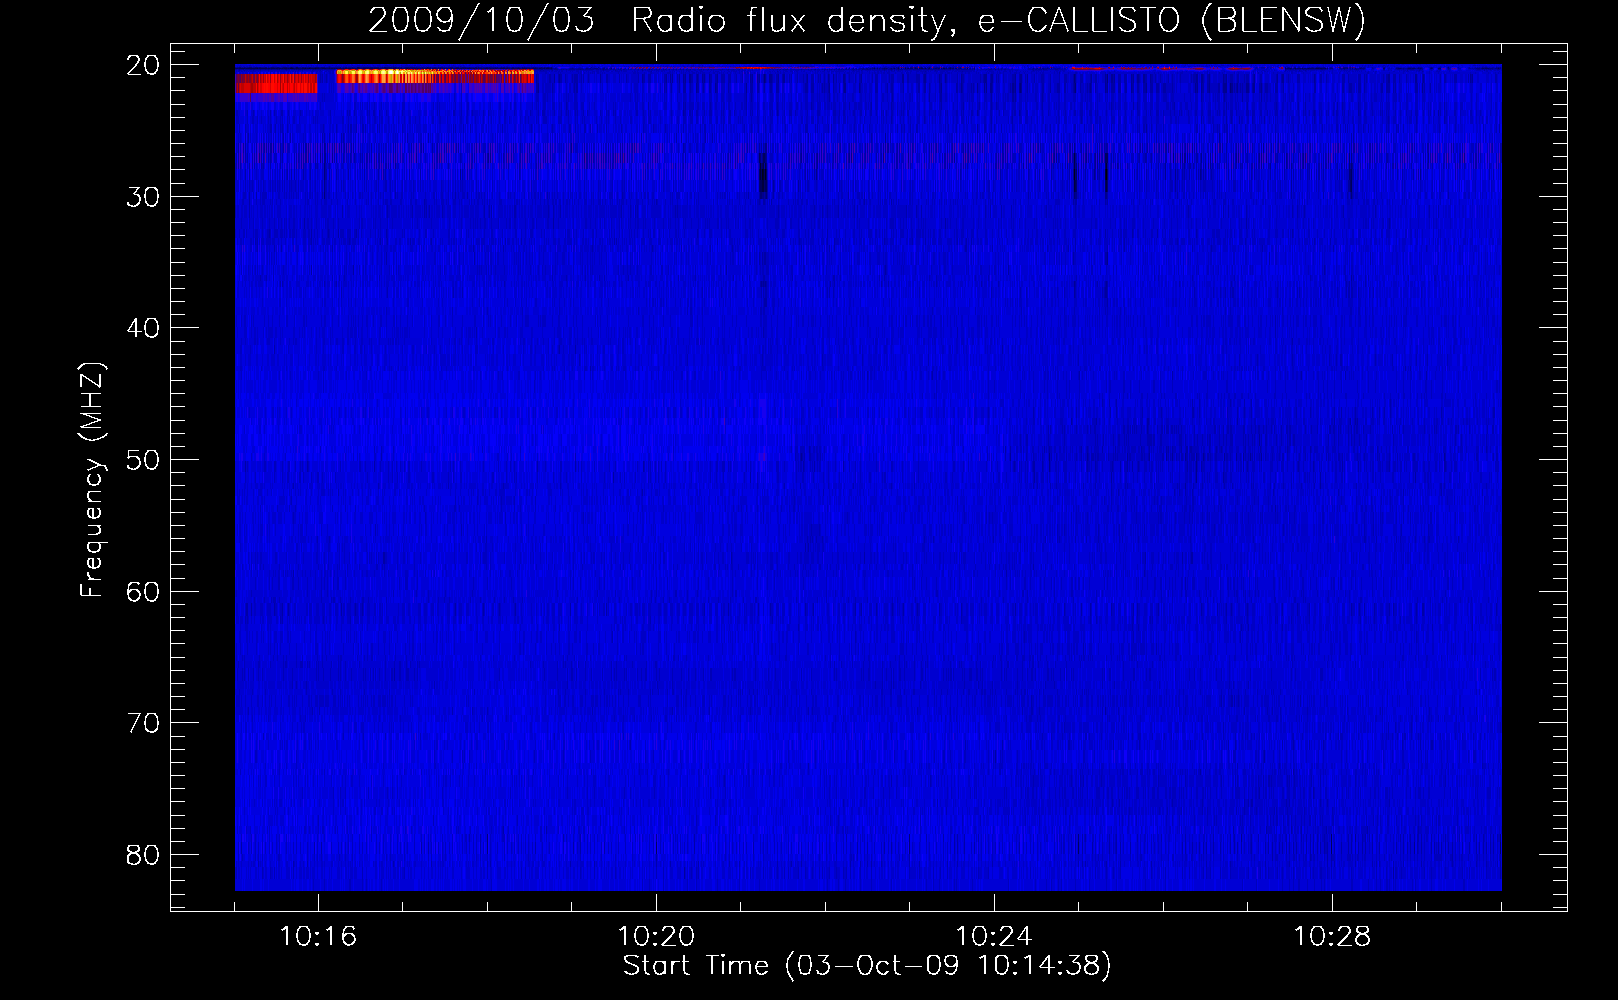
Task: Click the 80 MHz frequency label
Action: click(x=143, y=855)
